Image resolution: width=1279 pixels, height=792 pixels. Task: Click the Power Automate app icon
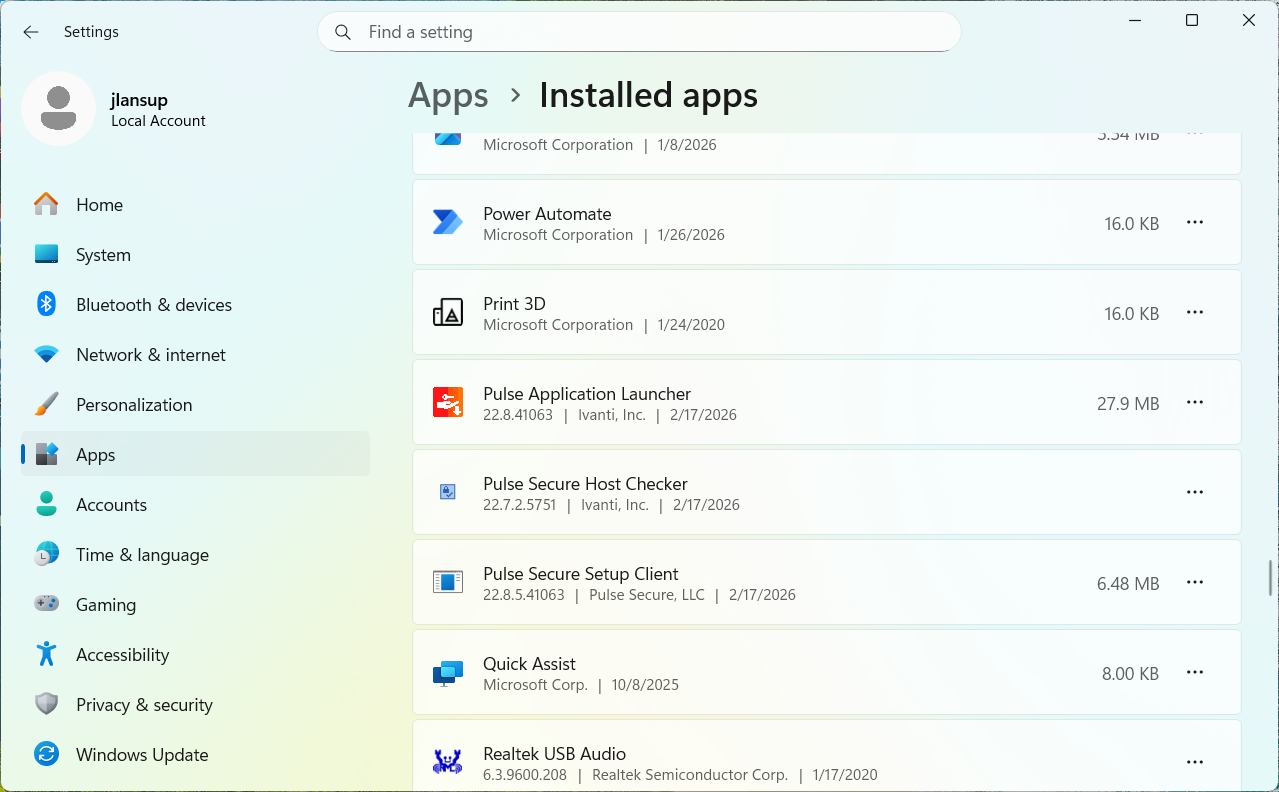tap(447, 222)
